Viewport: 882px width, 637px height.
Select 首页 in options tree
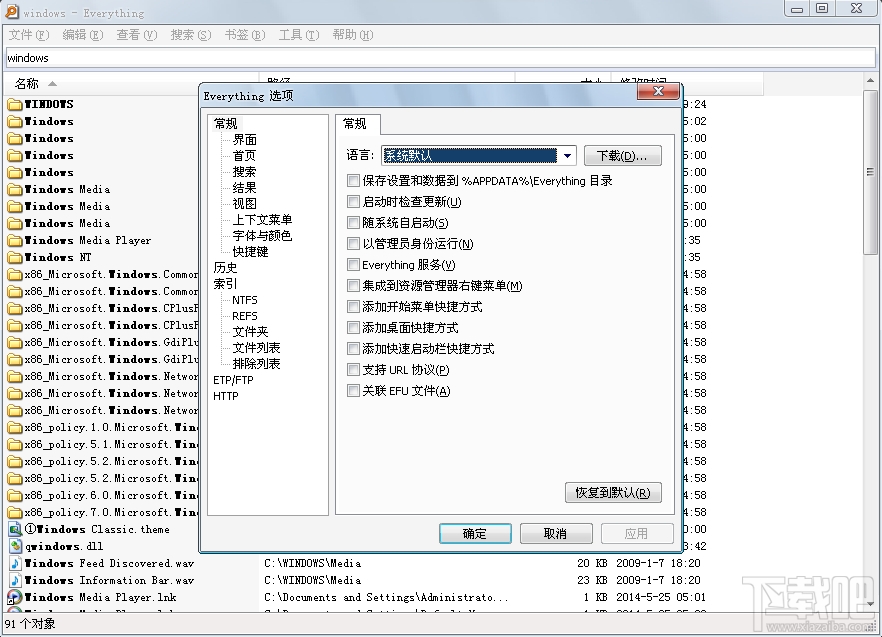click(245, 156)
